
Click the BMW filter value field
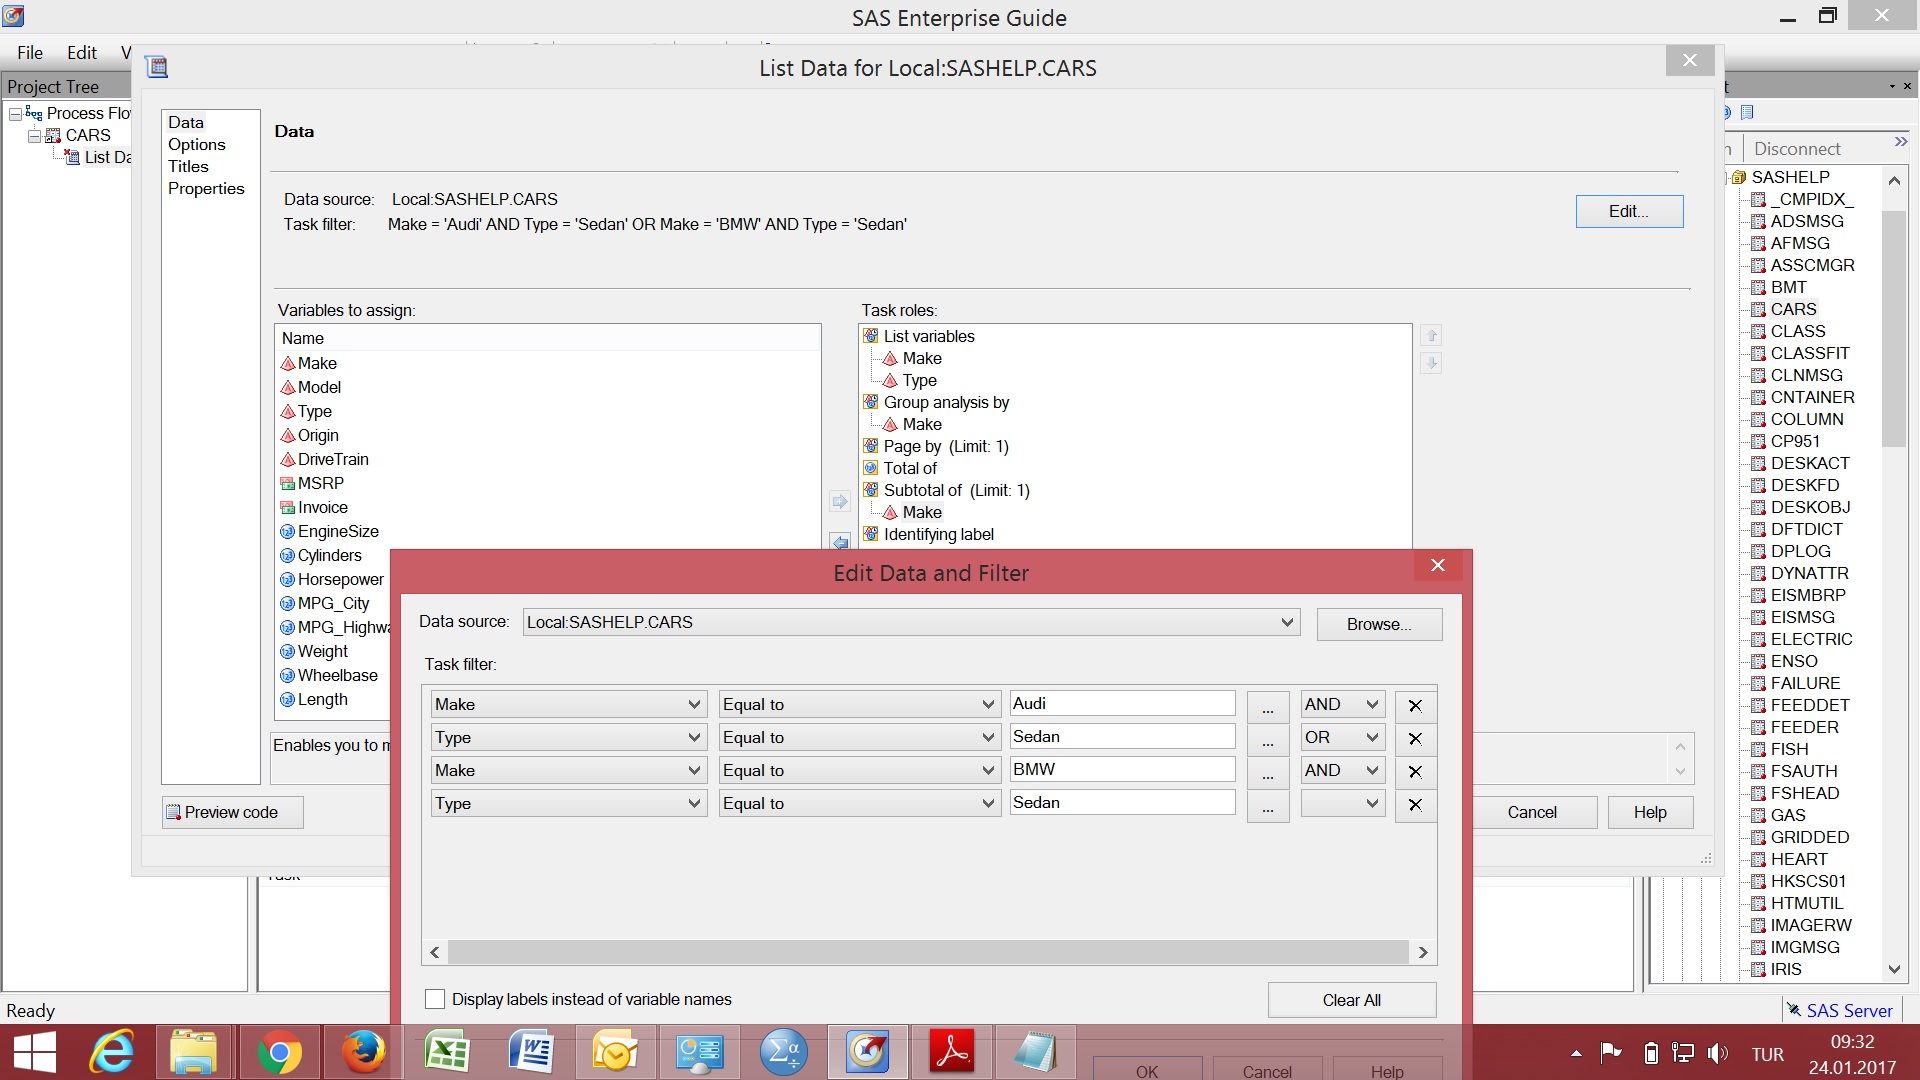1121,769
